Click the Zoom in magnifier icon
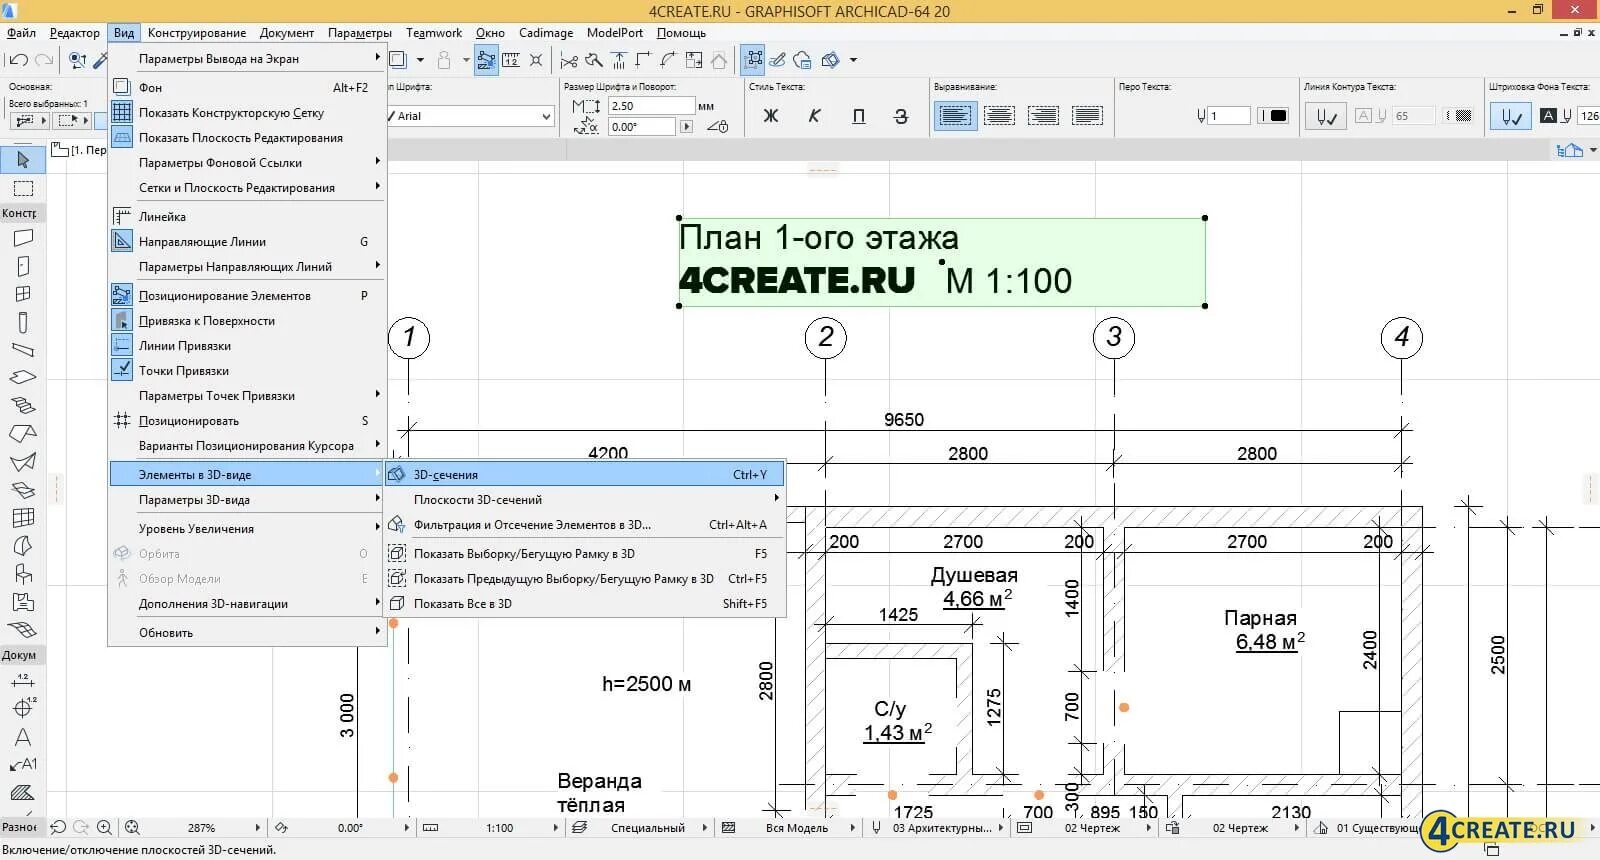 pos(104,828)
